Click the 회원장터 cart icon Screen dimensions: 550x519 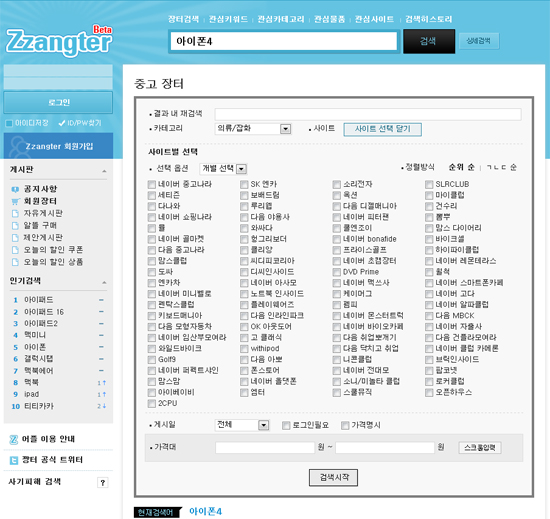[15, 201]
